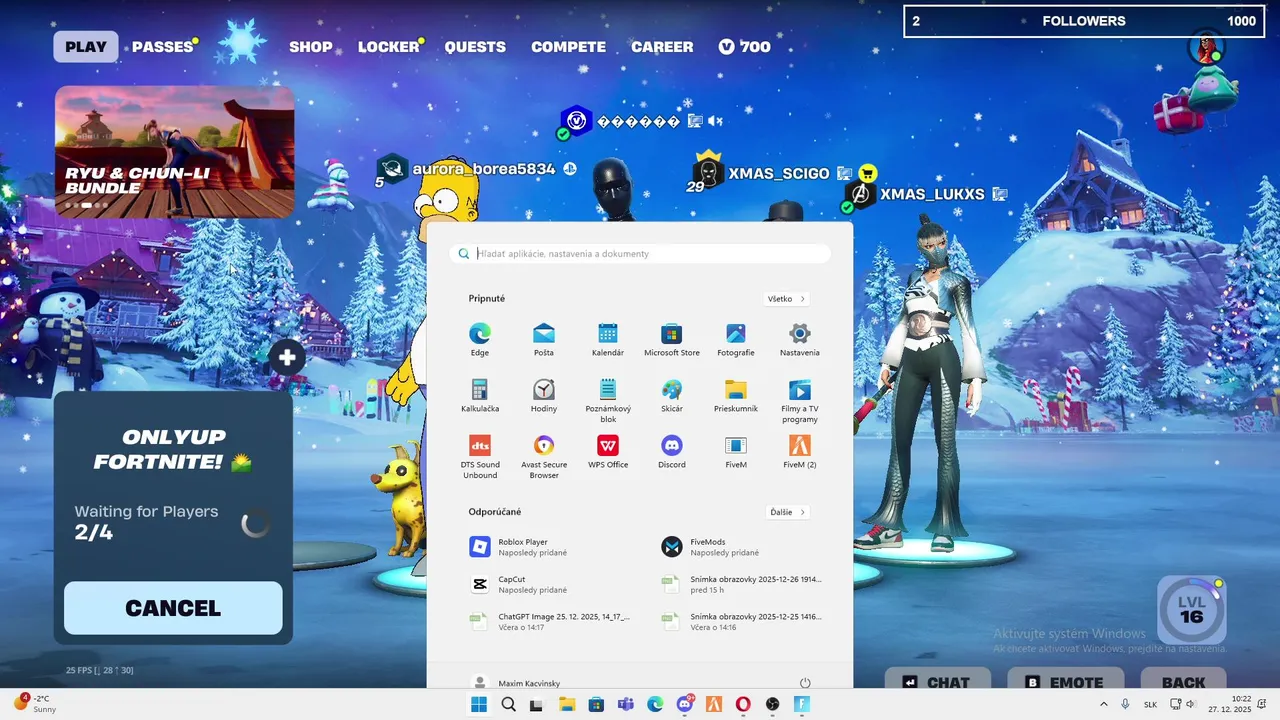Open the CAREER tab

(662, 47)
